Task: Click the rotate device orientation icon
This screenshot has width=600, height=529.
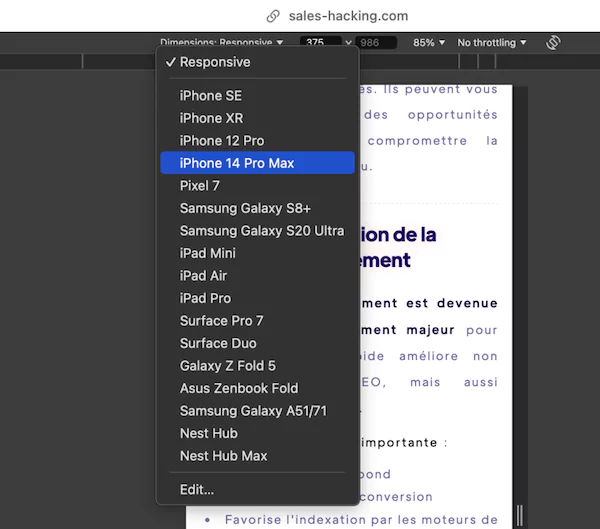Action: click(553, 42)
